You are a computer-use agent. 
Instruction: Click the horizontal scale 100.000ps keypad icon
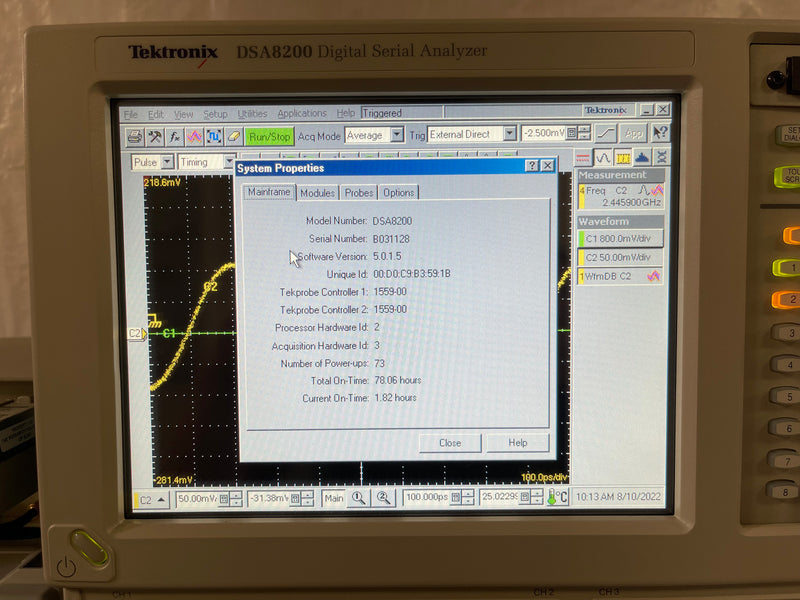[x=456, y=497]
